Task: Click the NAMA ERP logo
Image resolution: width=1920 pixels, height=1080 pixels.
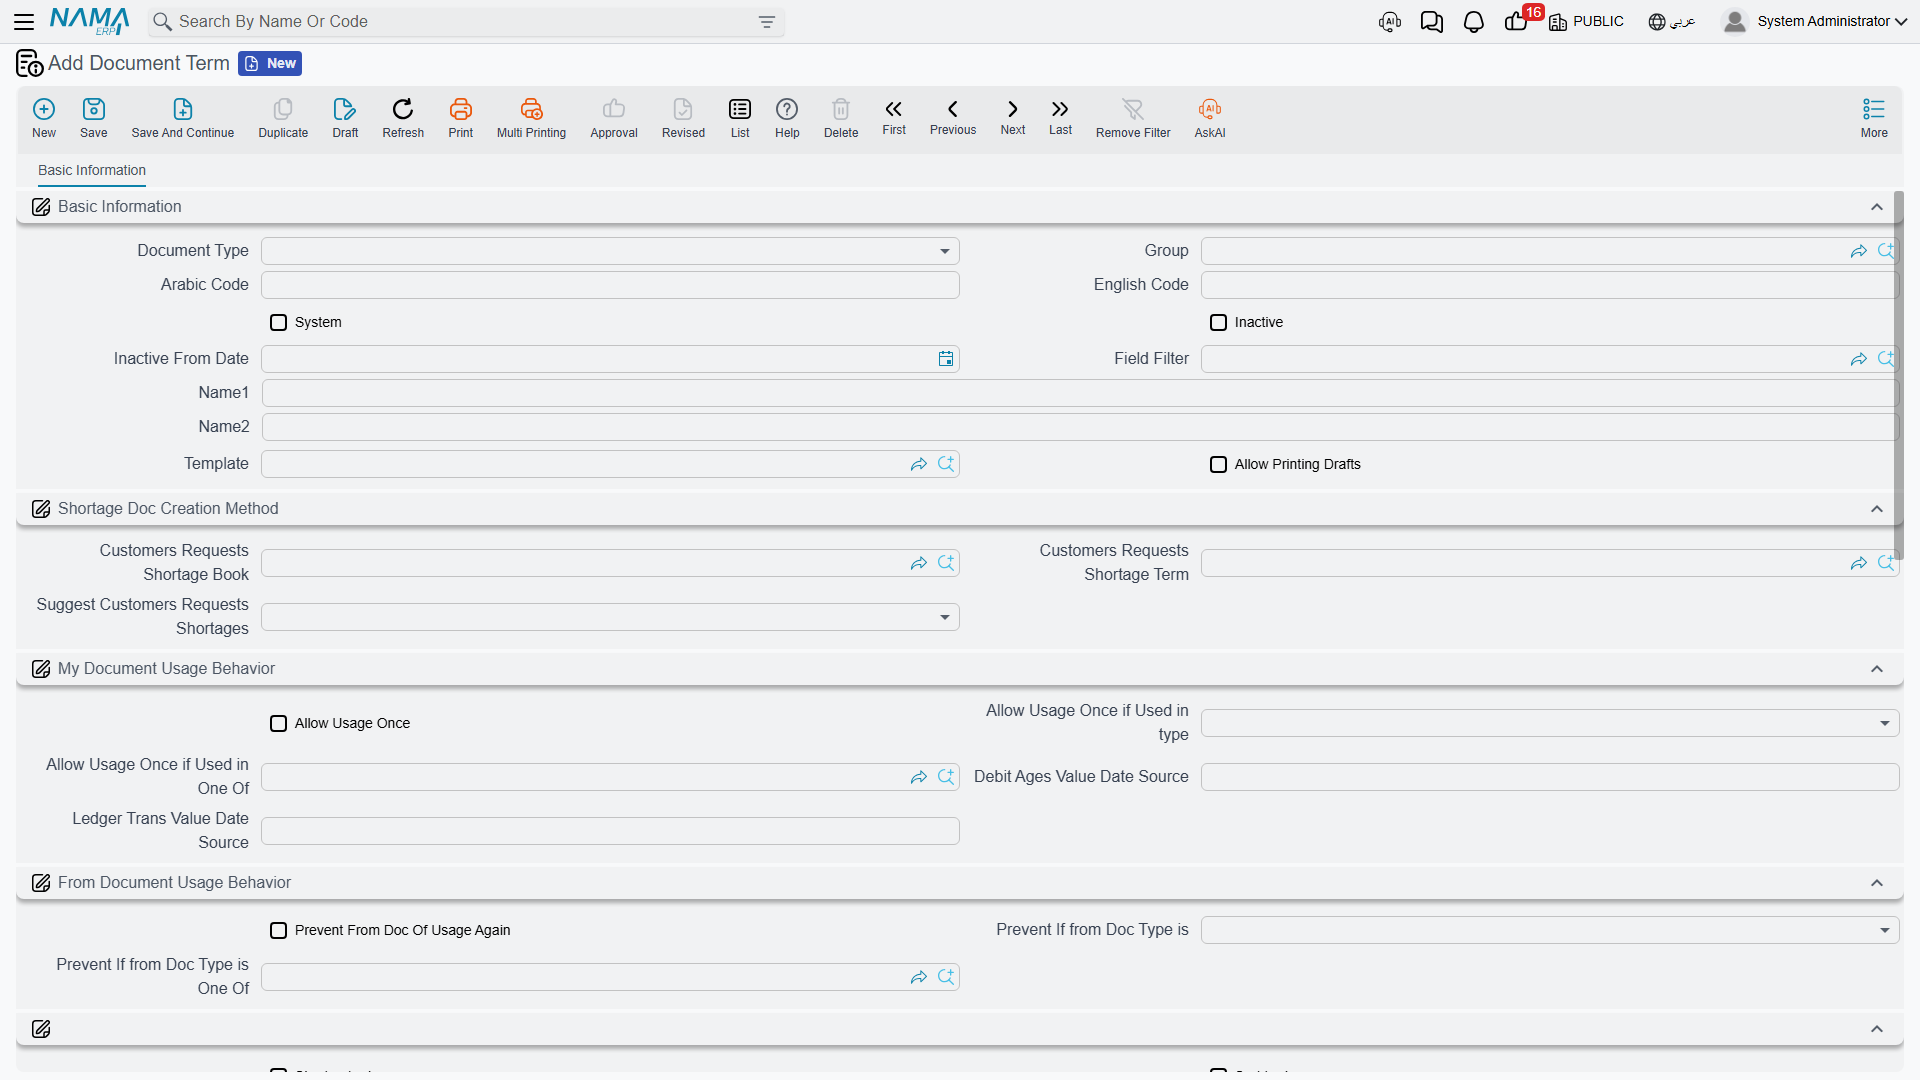Action: [x=89, y=21]
